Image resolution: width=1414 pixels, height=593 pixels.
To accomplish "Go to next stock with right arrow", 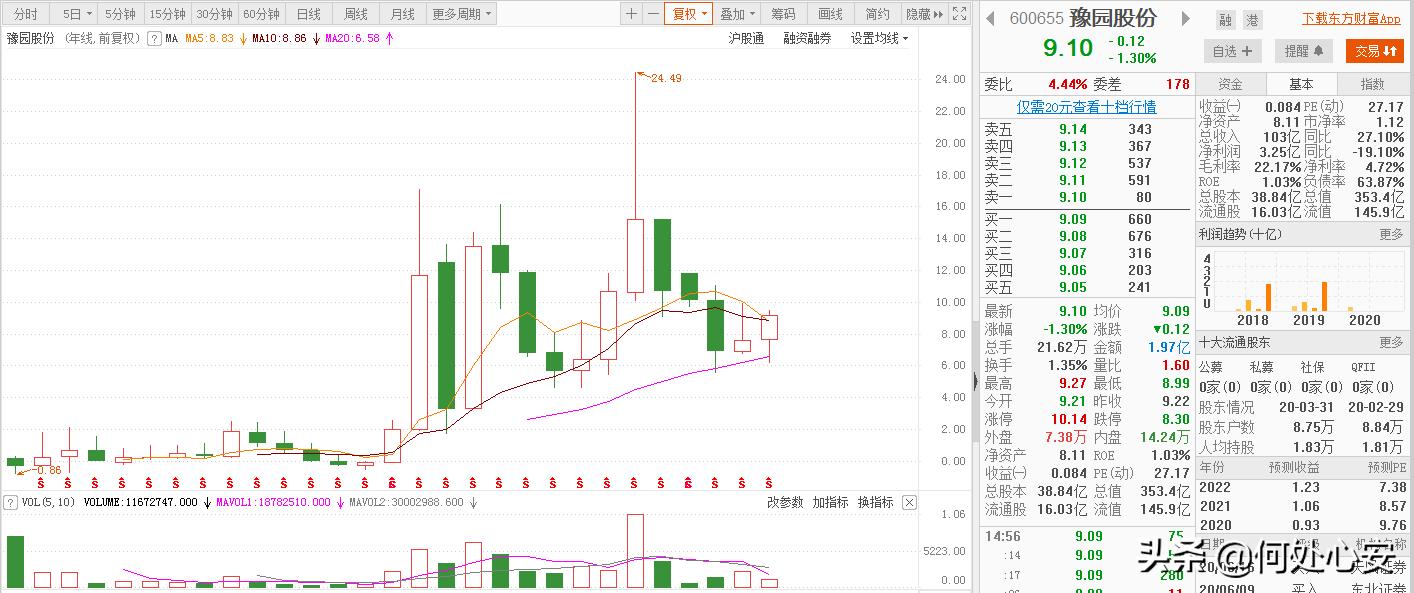I will [1186, 19].
